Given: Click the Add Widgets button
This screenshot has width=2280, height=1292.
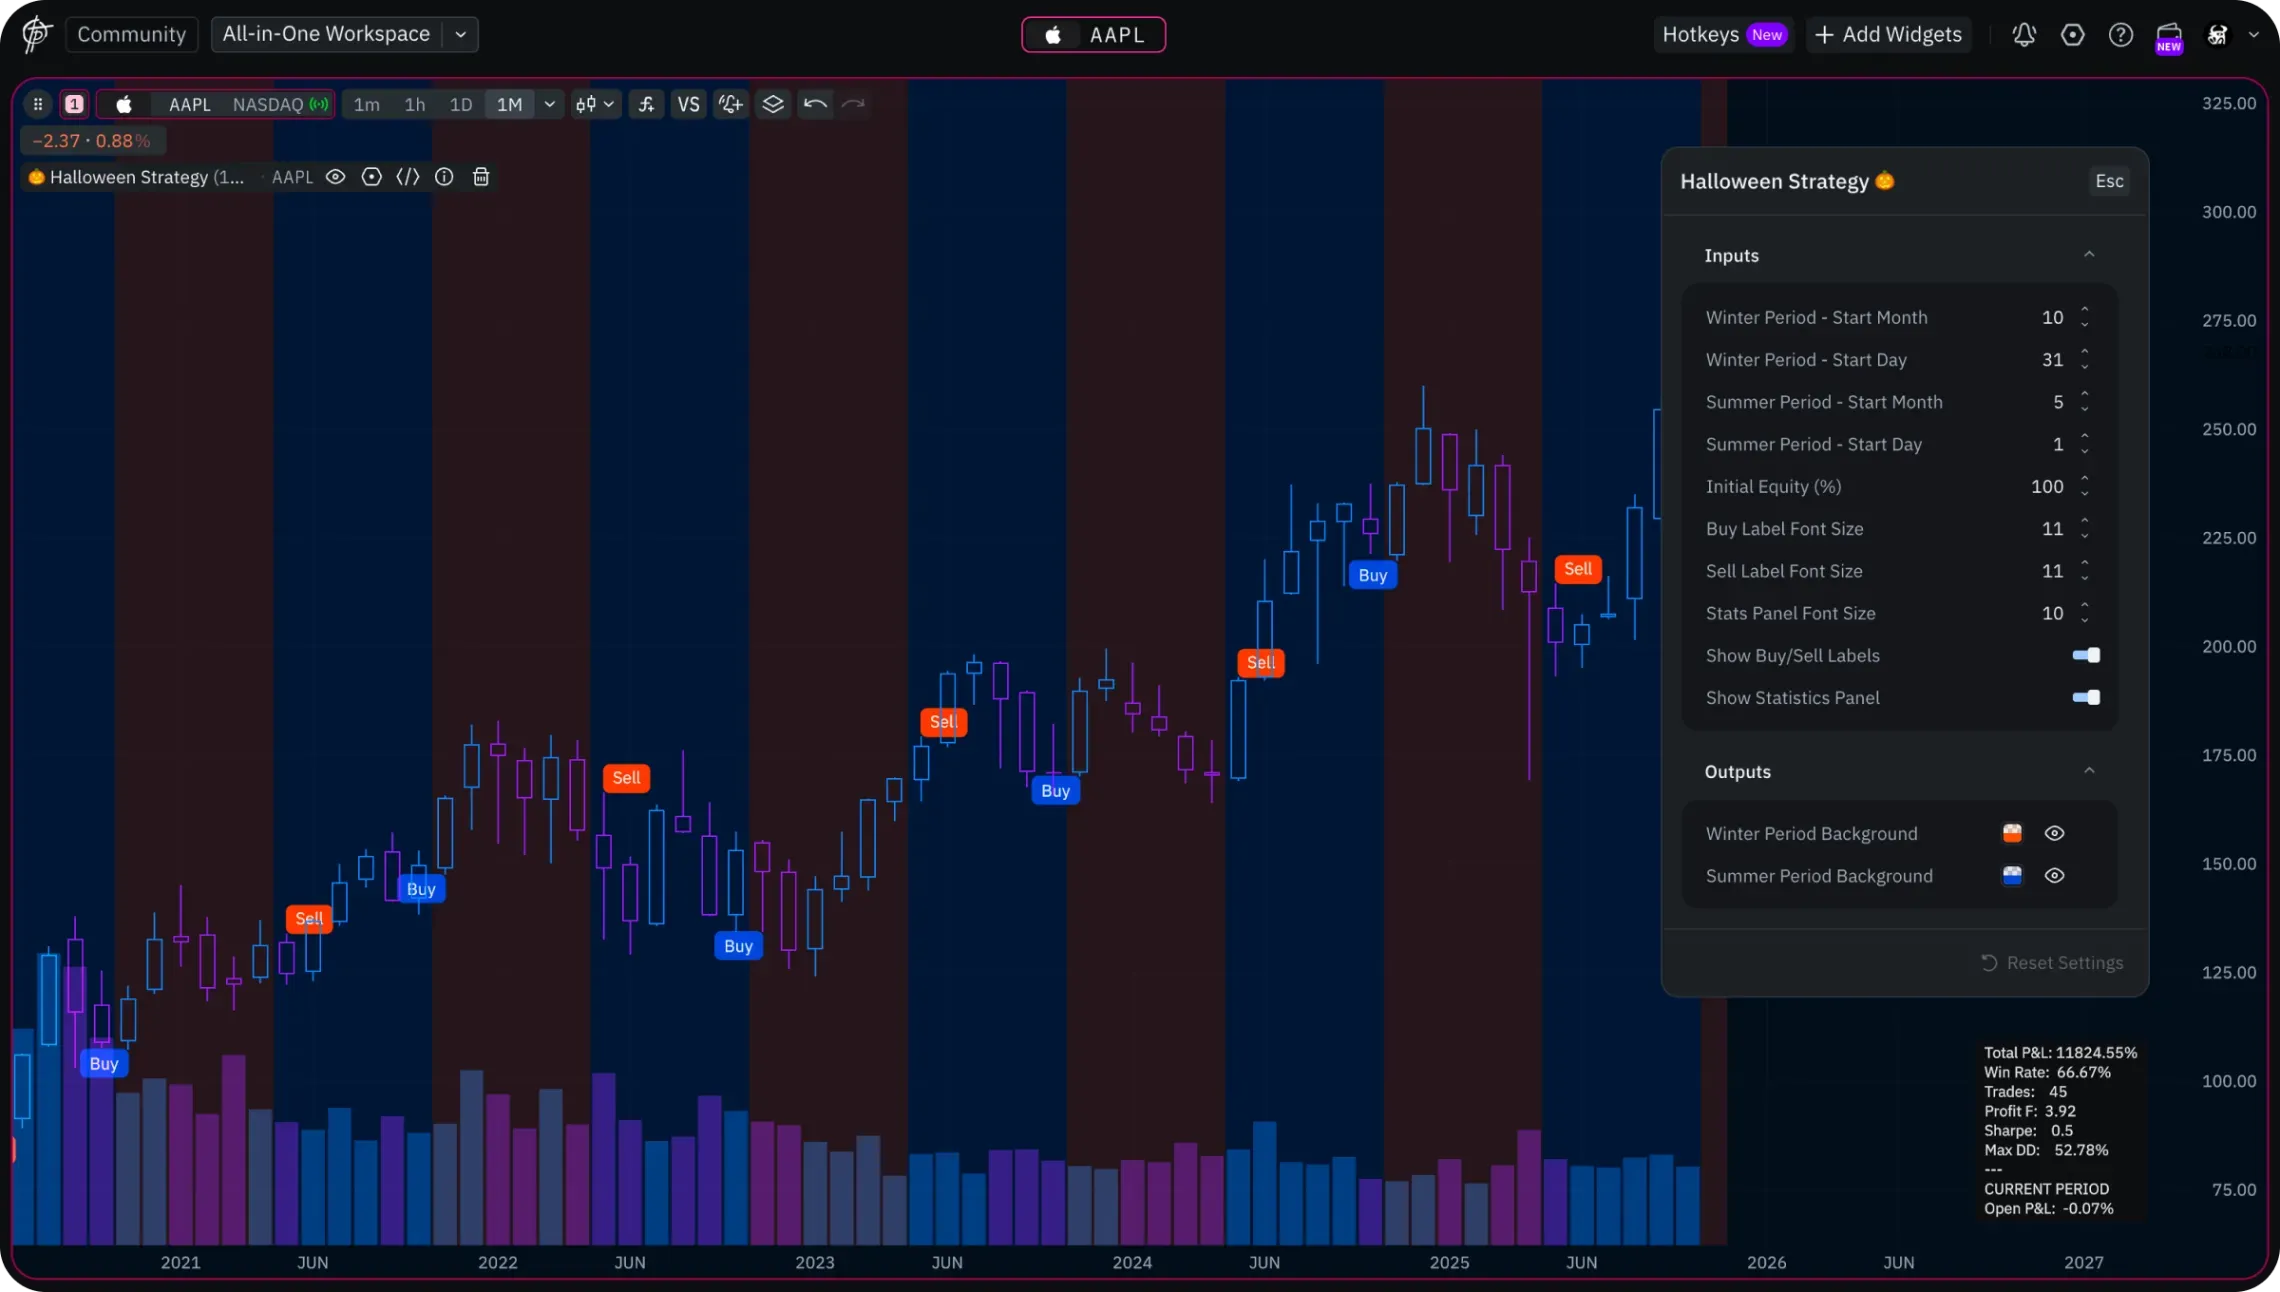Looking at the screenshot, I should 1888,34.
